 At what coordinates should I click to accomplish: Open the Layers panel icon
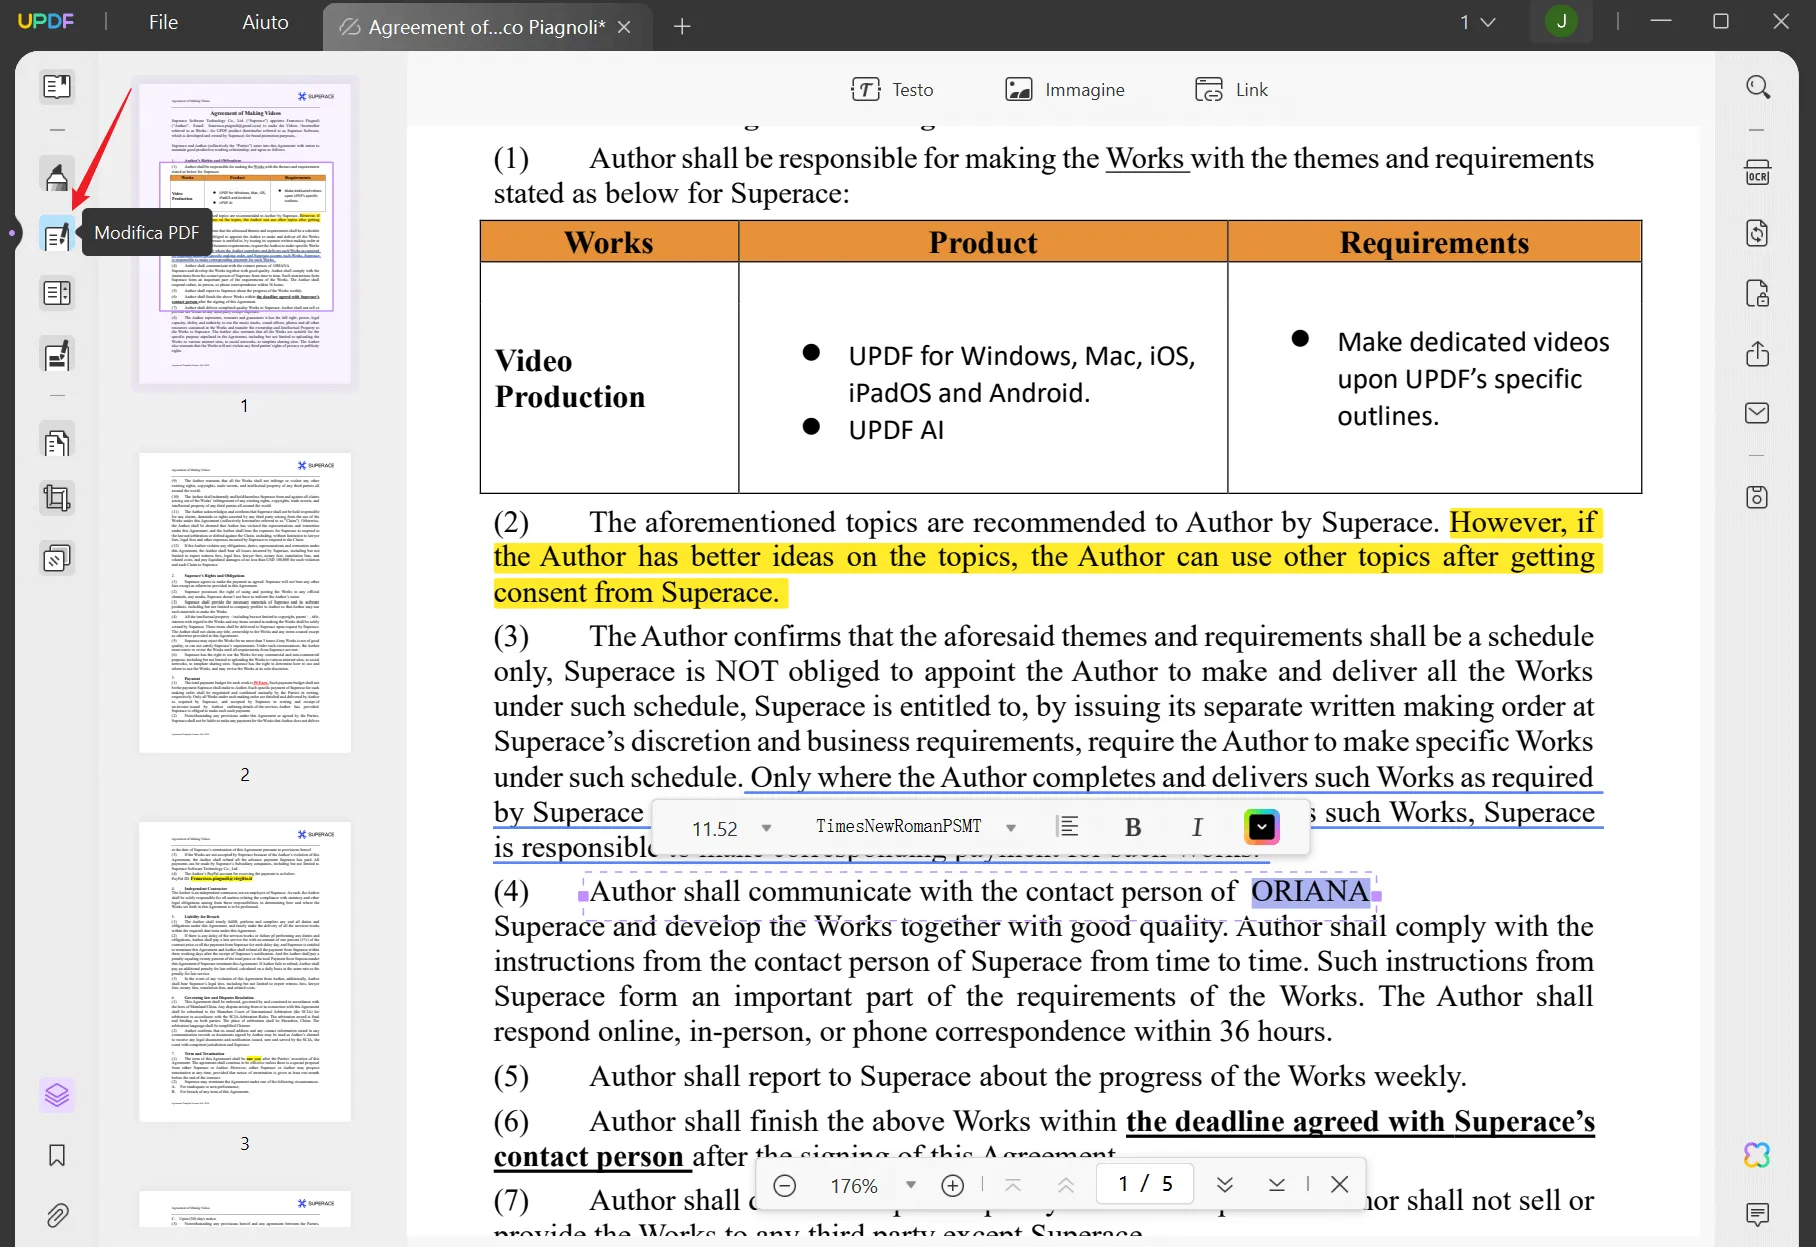click(57, 1096)
